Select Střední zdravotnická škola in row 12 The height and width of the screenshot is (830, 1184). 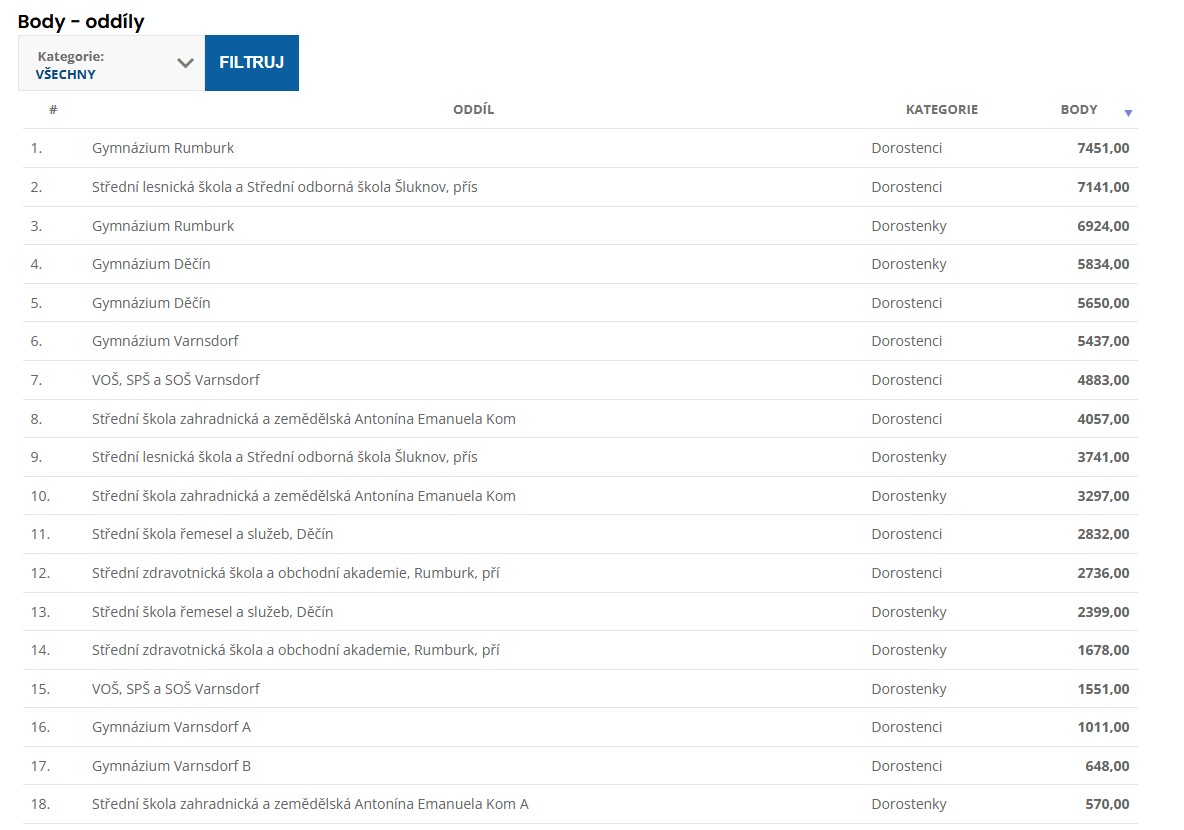coord(296,573)
